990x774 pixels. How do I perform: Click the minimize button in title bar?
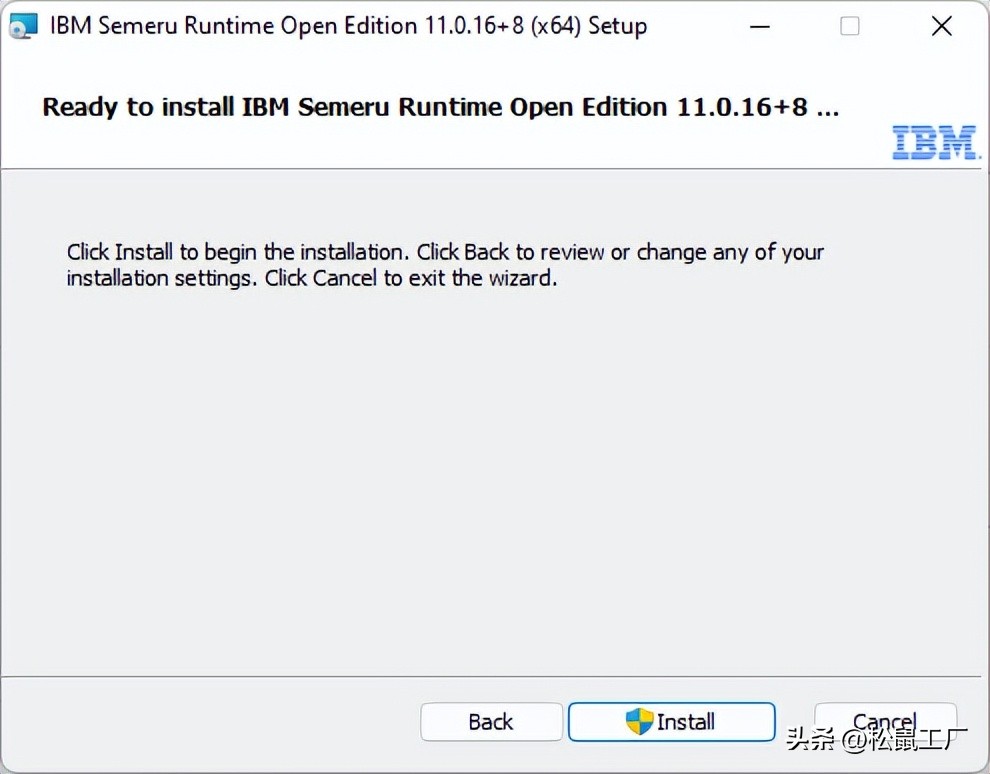[759, 26]
